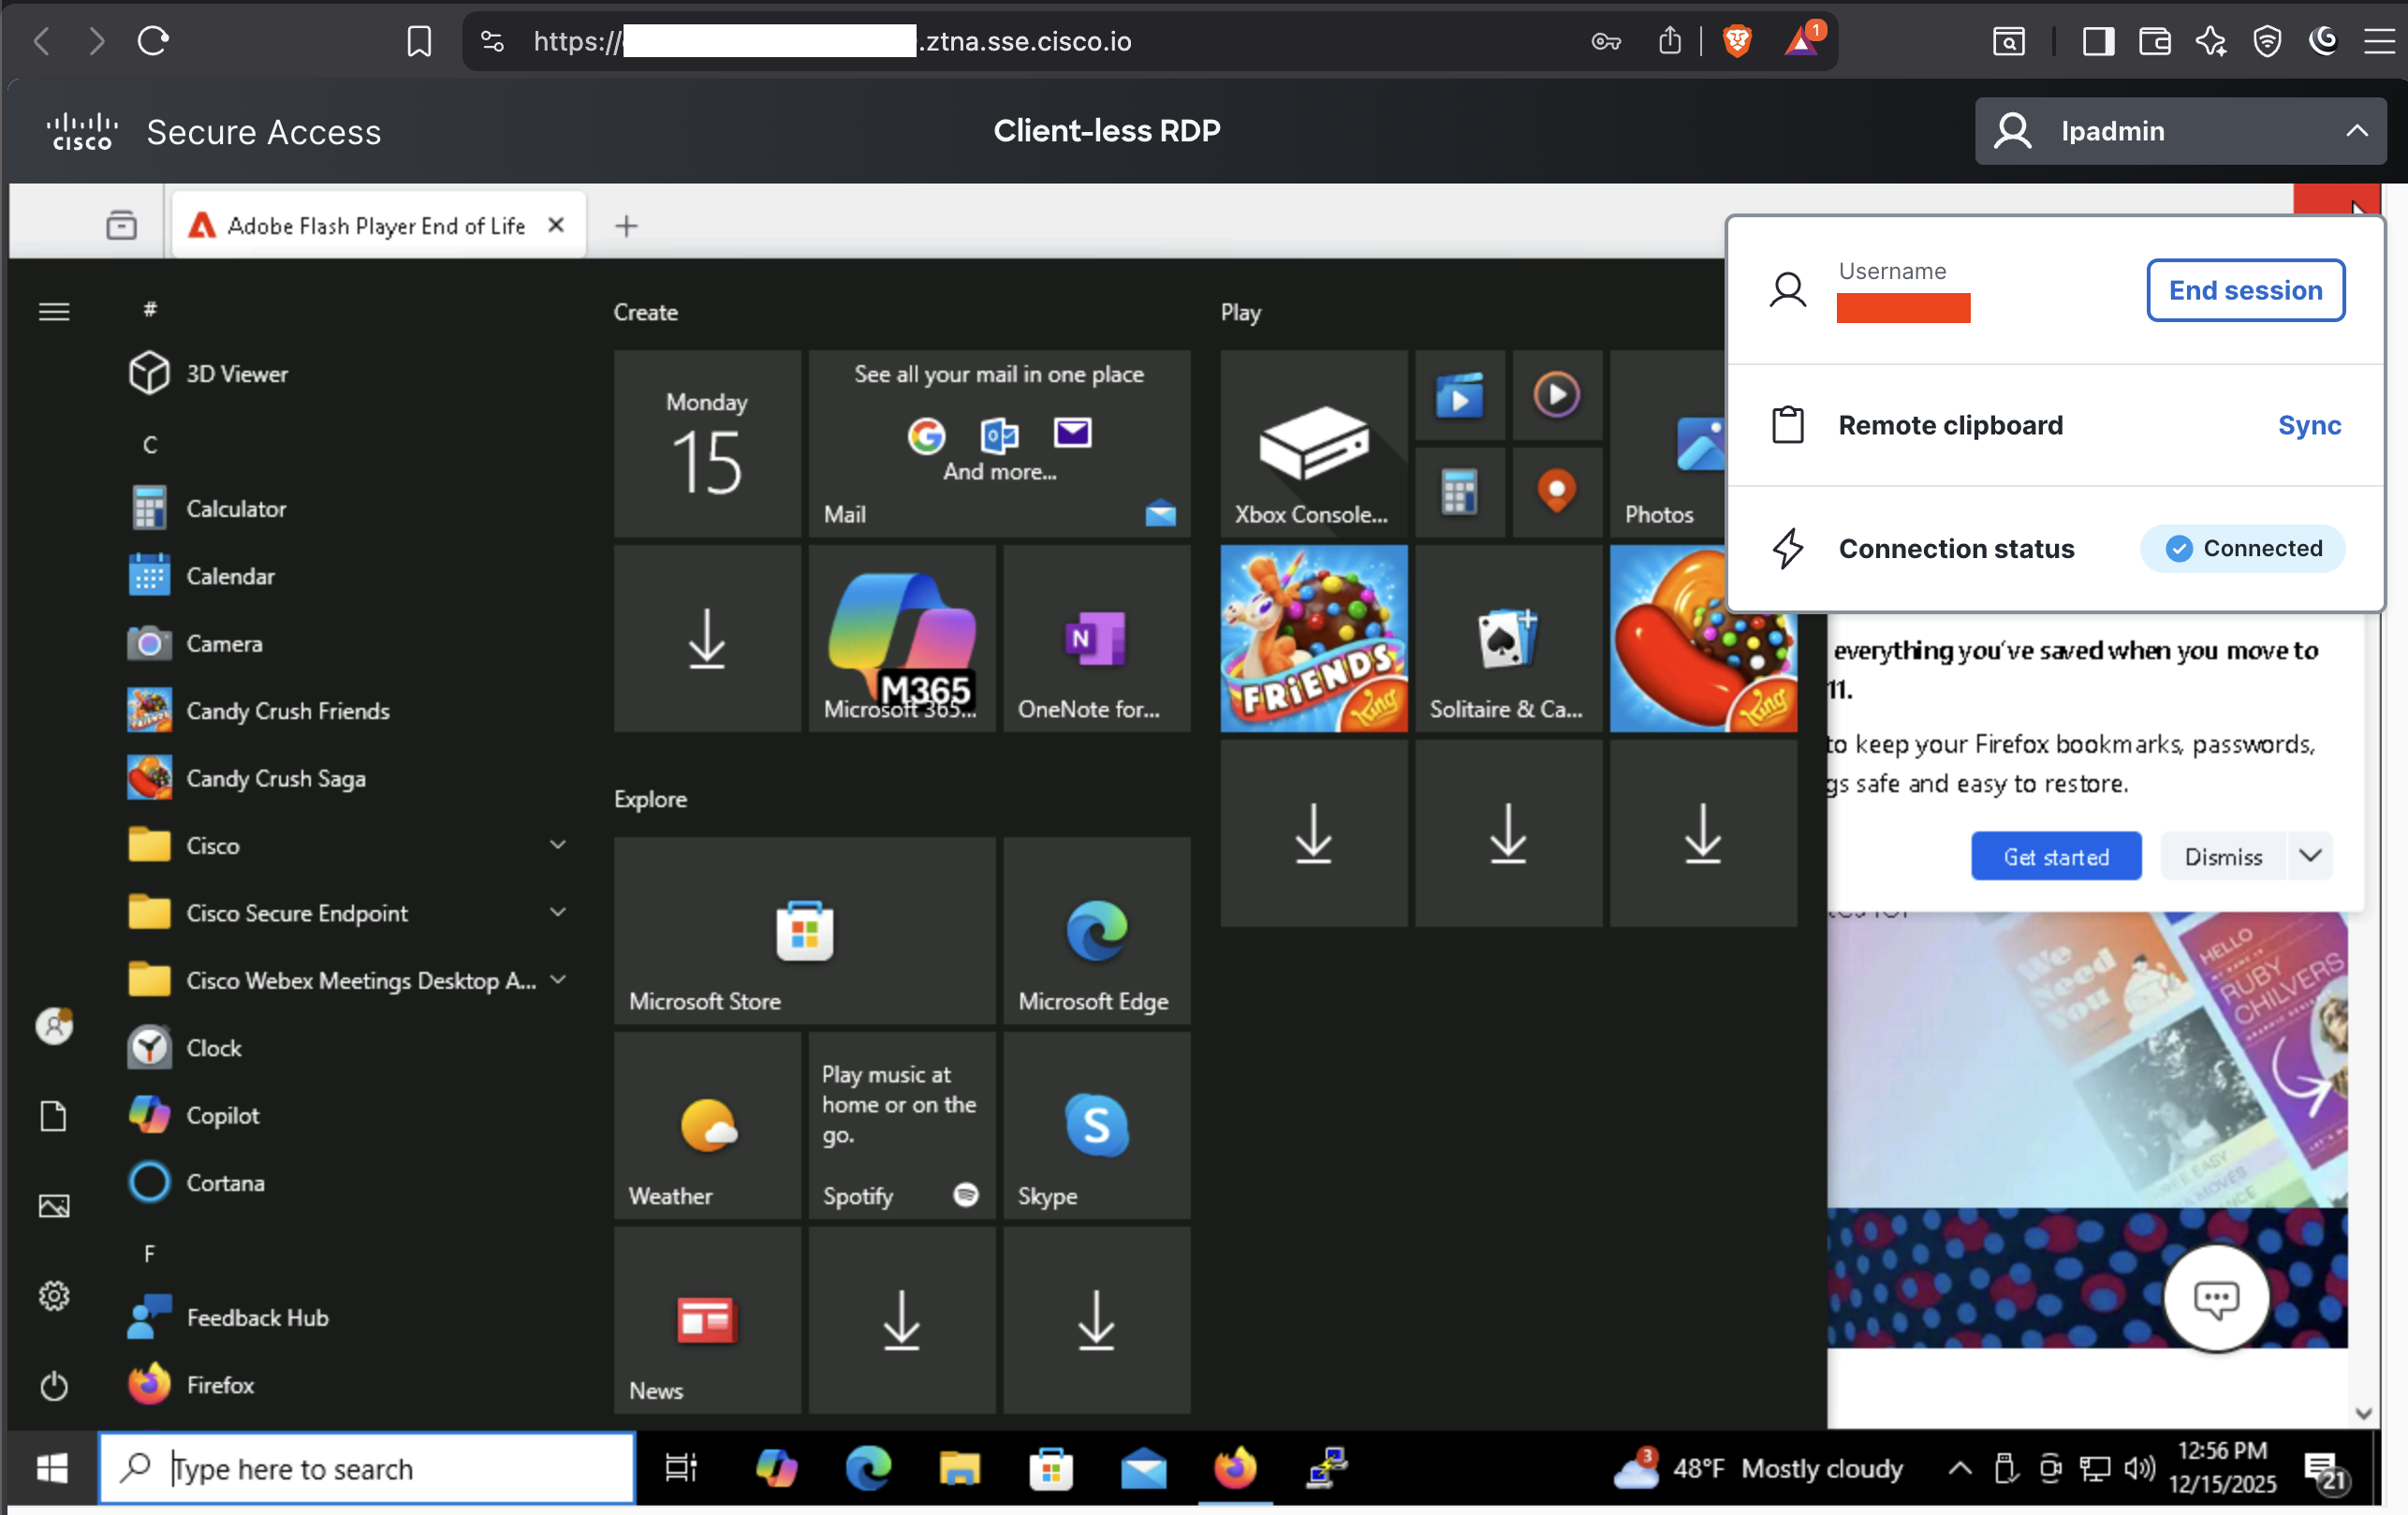Click the Copilot icon on the taskbar
This screenshot has height=1515, width=2408.
tap(777, 1468)
